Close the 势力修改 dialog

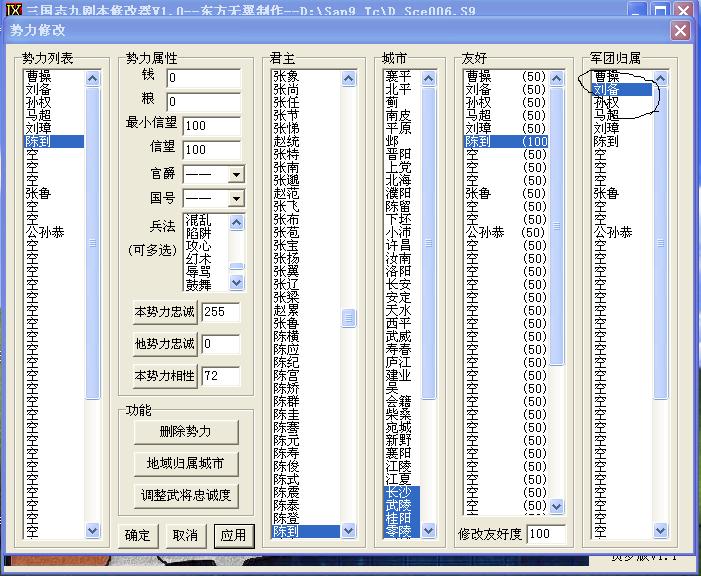tap(679, 31)
